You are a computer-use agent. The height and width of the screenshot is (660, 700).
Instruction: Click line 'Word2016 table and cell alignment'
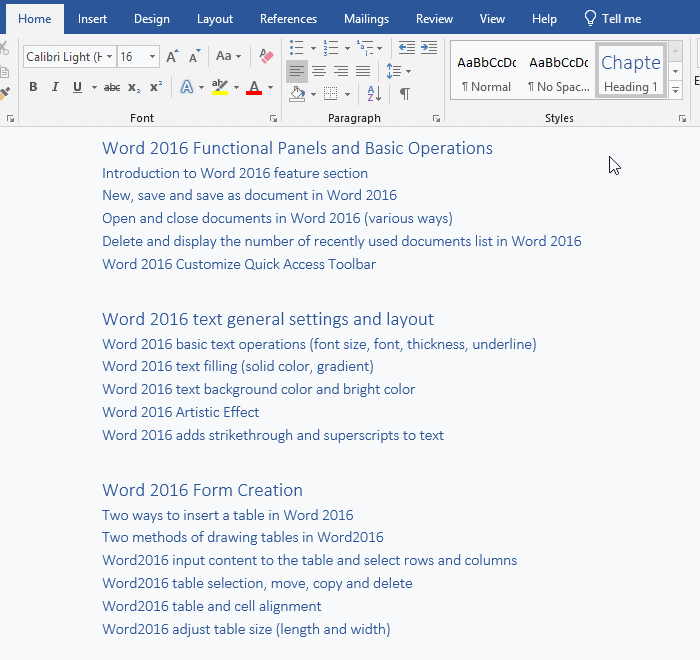click(212, 606)
